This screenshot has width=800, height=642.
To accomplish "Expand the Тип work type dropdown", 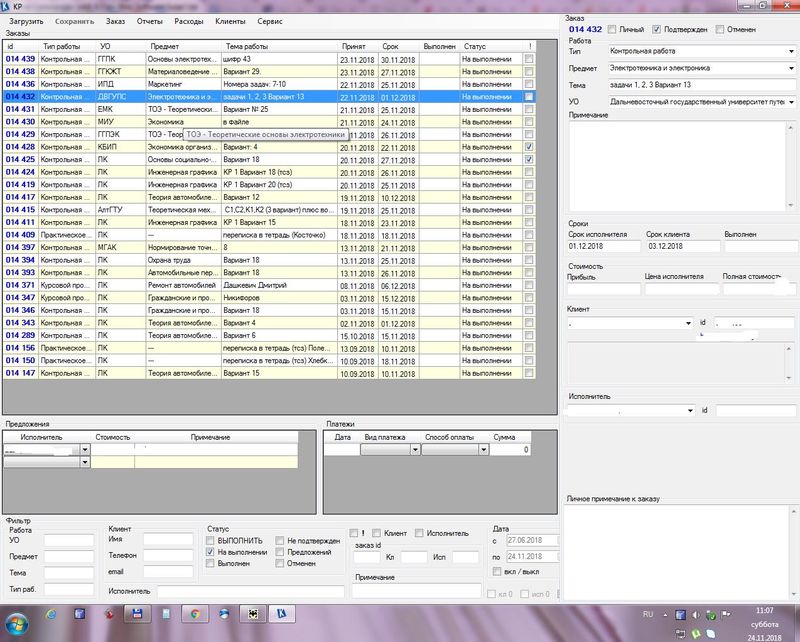I will point(790,50).
